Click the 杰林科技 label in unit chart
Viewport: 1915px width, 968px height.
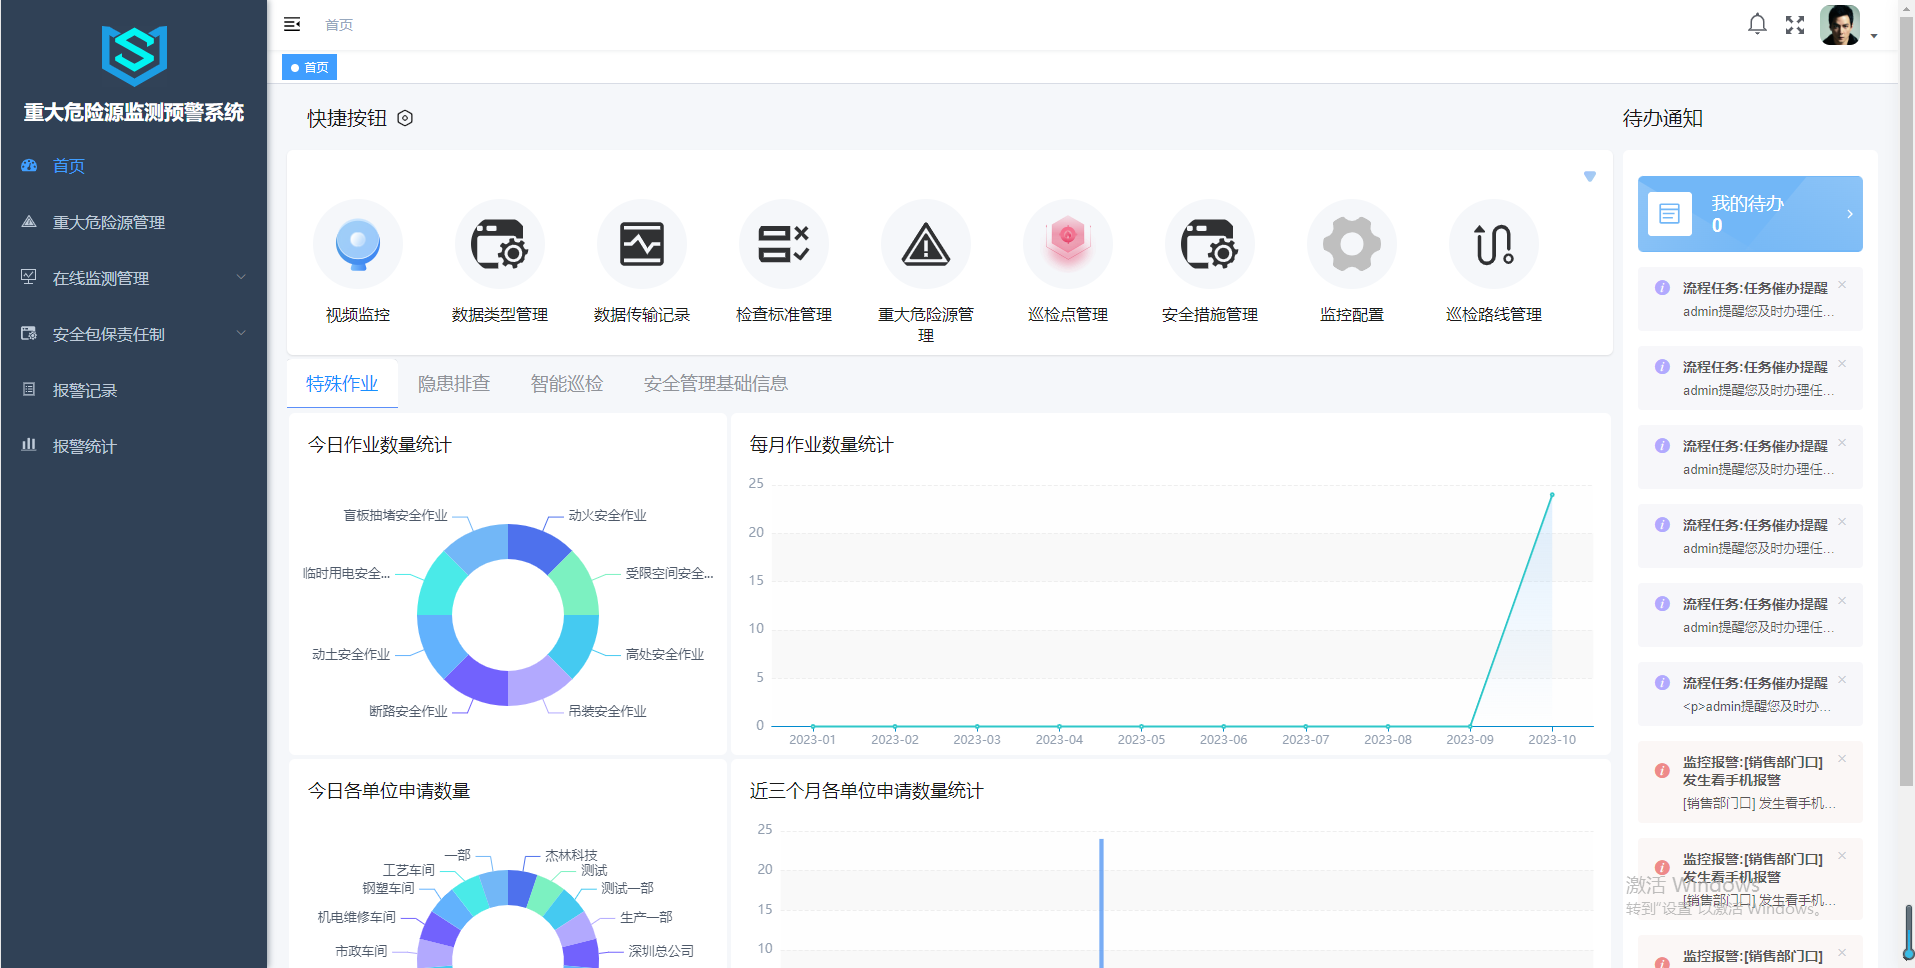coord(571,856)
